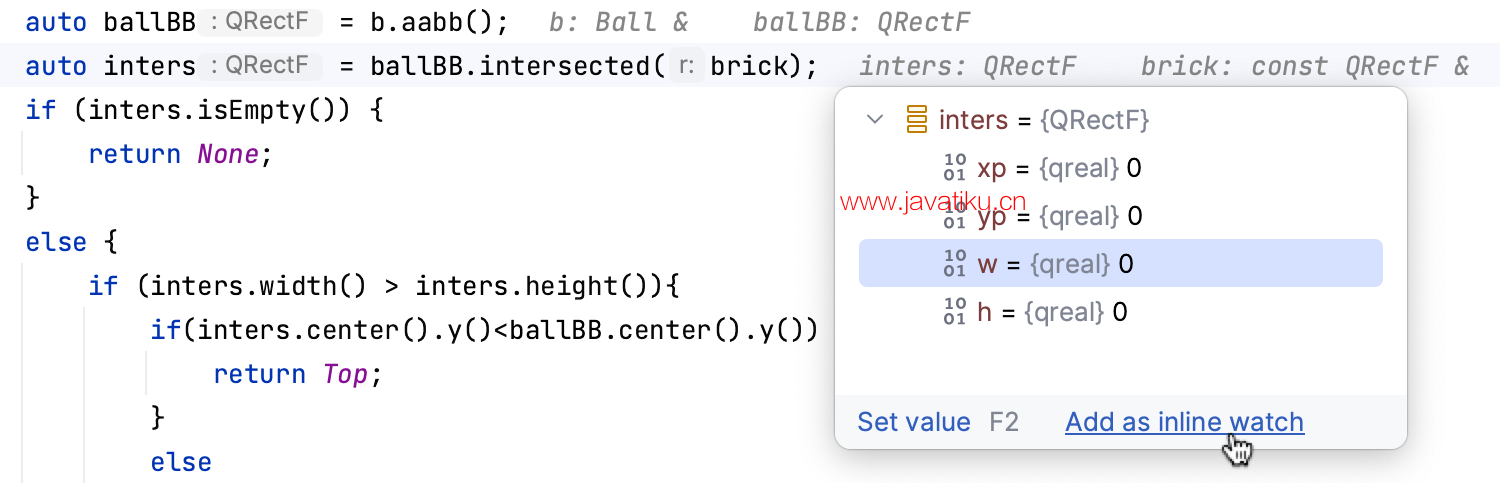Viewport: 1500px width, 483px height.
Task: Click the r: parameter hint before brick
Action: point(687,66)
